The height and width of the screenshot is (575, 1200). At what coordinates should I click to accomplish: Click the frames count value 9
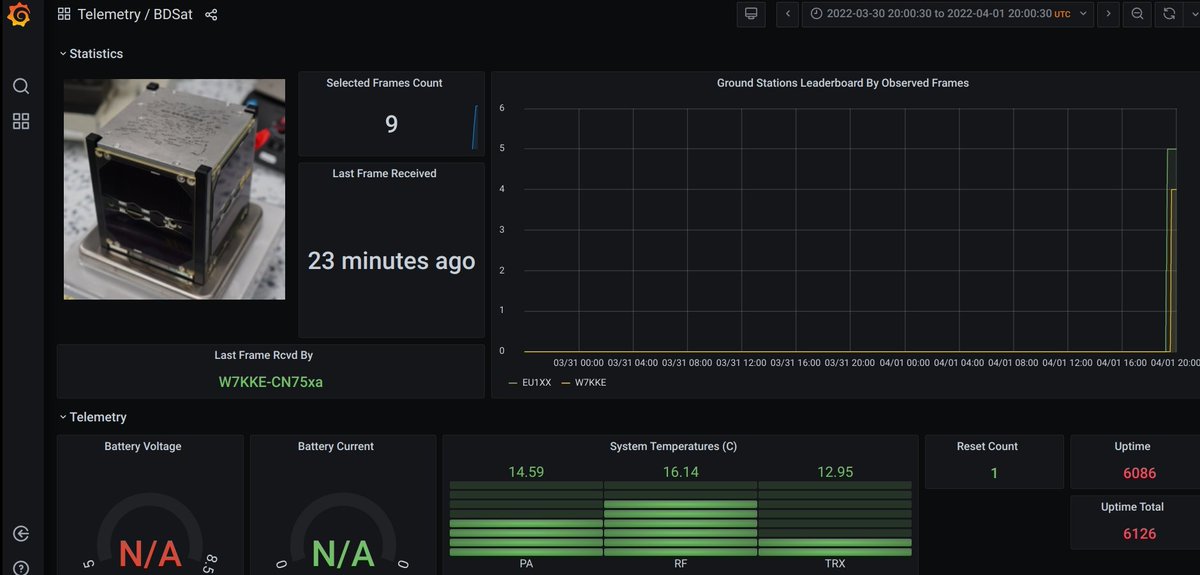click(391, 124)
